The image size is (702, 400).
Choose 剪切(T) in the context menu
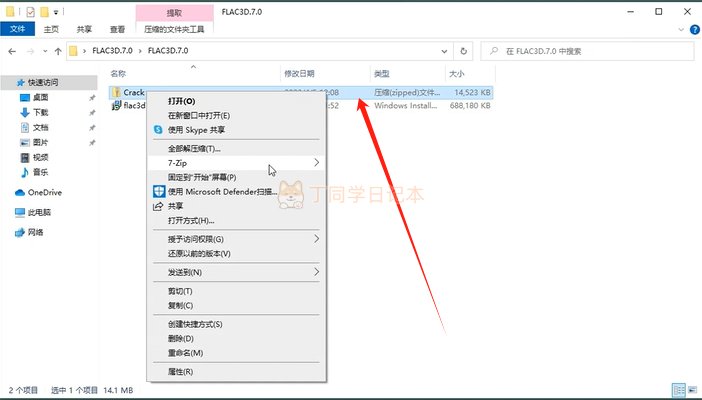pos(236,291)
